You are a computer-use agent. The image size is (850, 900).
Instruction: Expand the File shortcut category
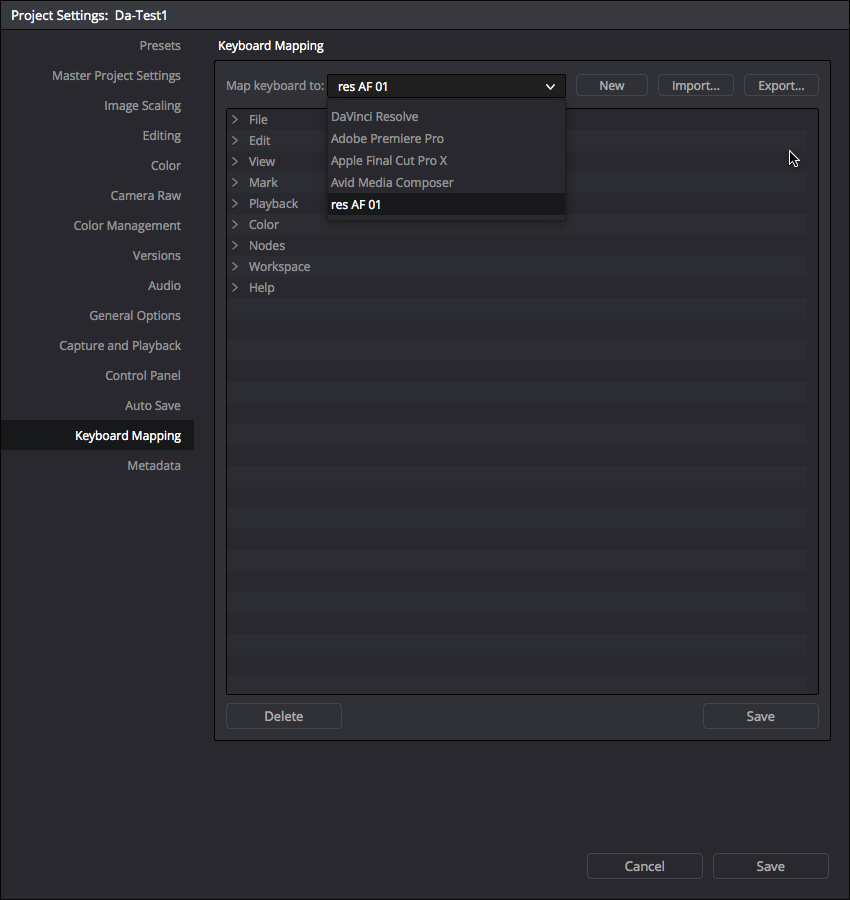[x=236, y=120]
